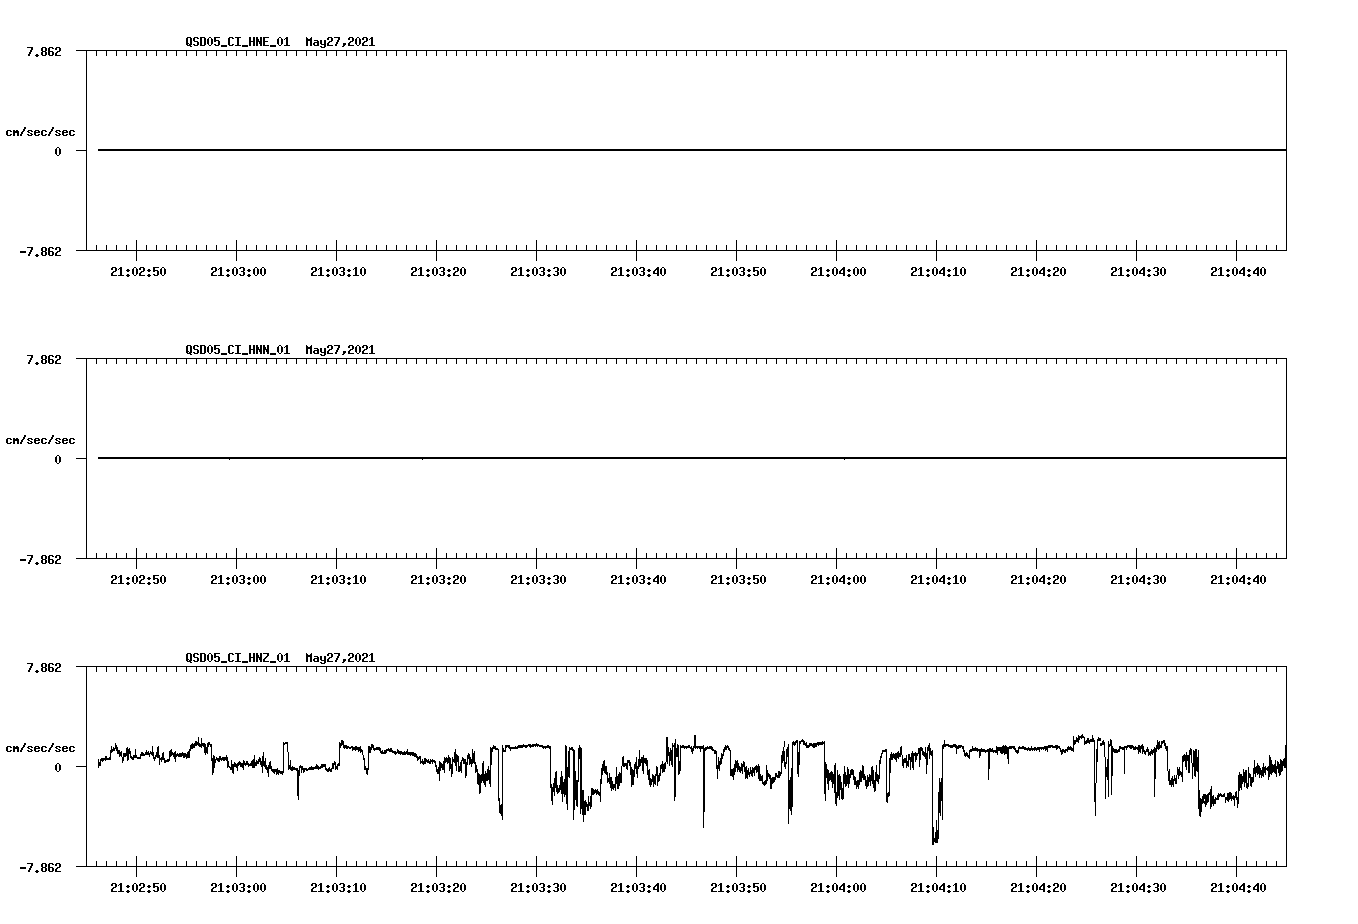Click the cm/sec/sec label on bottom plot
The height and width of the screenshot is (924, 1358).
click(x=41, y=747)
